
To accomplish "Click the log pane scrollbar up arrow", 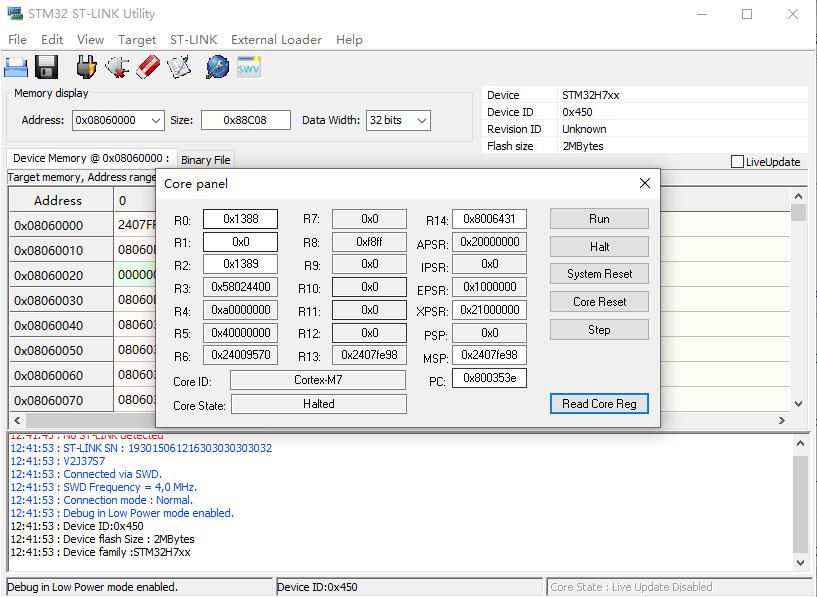I will click(x=800, y=443).
